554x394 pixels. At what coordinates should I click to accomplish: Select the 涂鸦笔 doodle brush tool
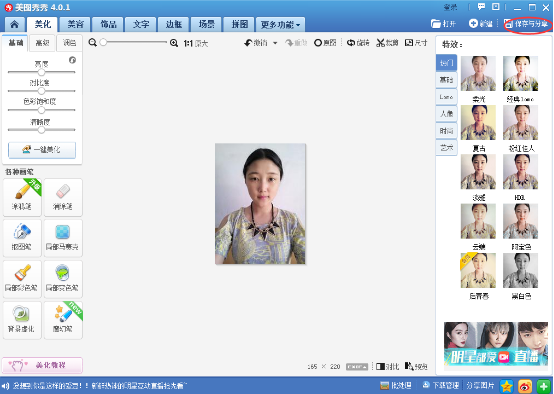pos(22,197)
